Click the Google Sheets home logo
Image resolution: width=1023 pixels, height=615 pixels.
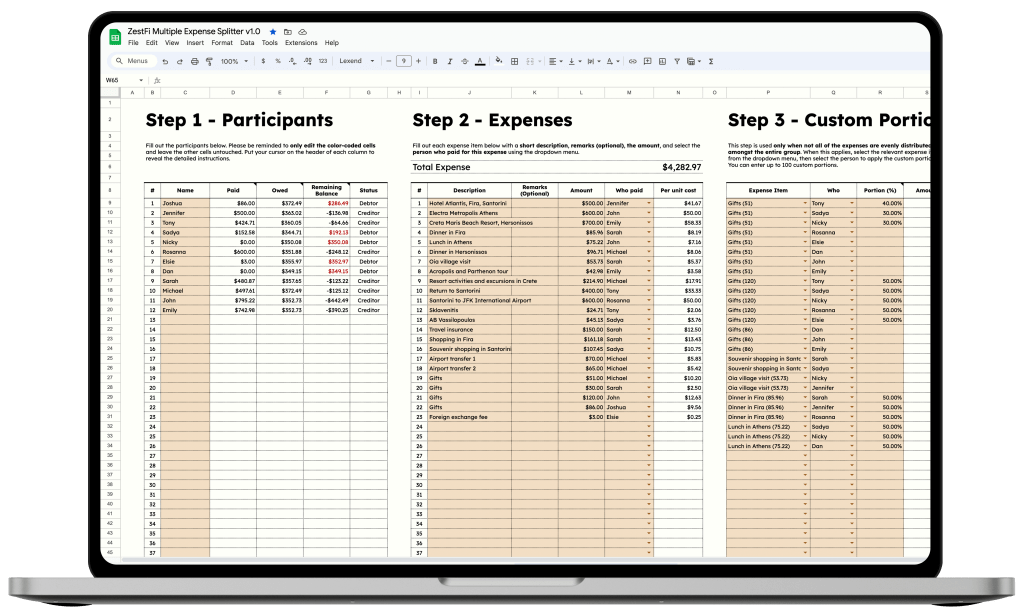click(x=115, y=37)
